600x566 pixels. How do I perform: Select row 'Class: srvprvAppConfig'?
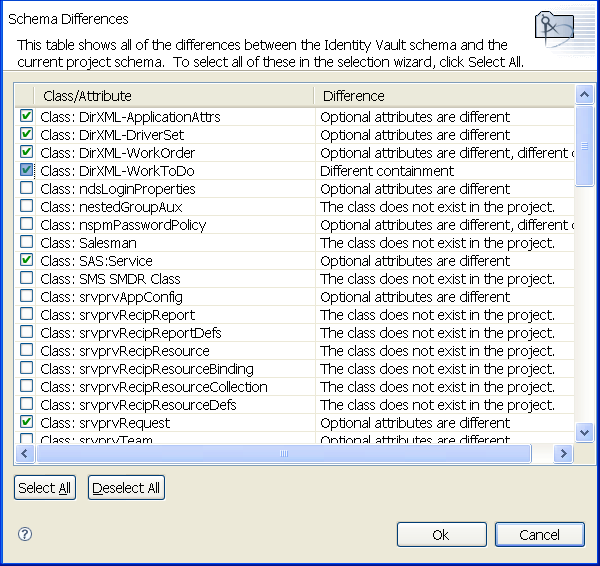295,297
